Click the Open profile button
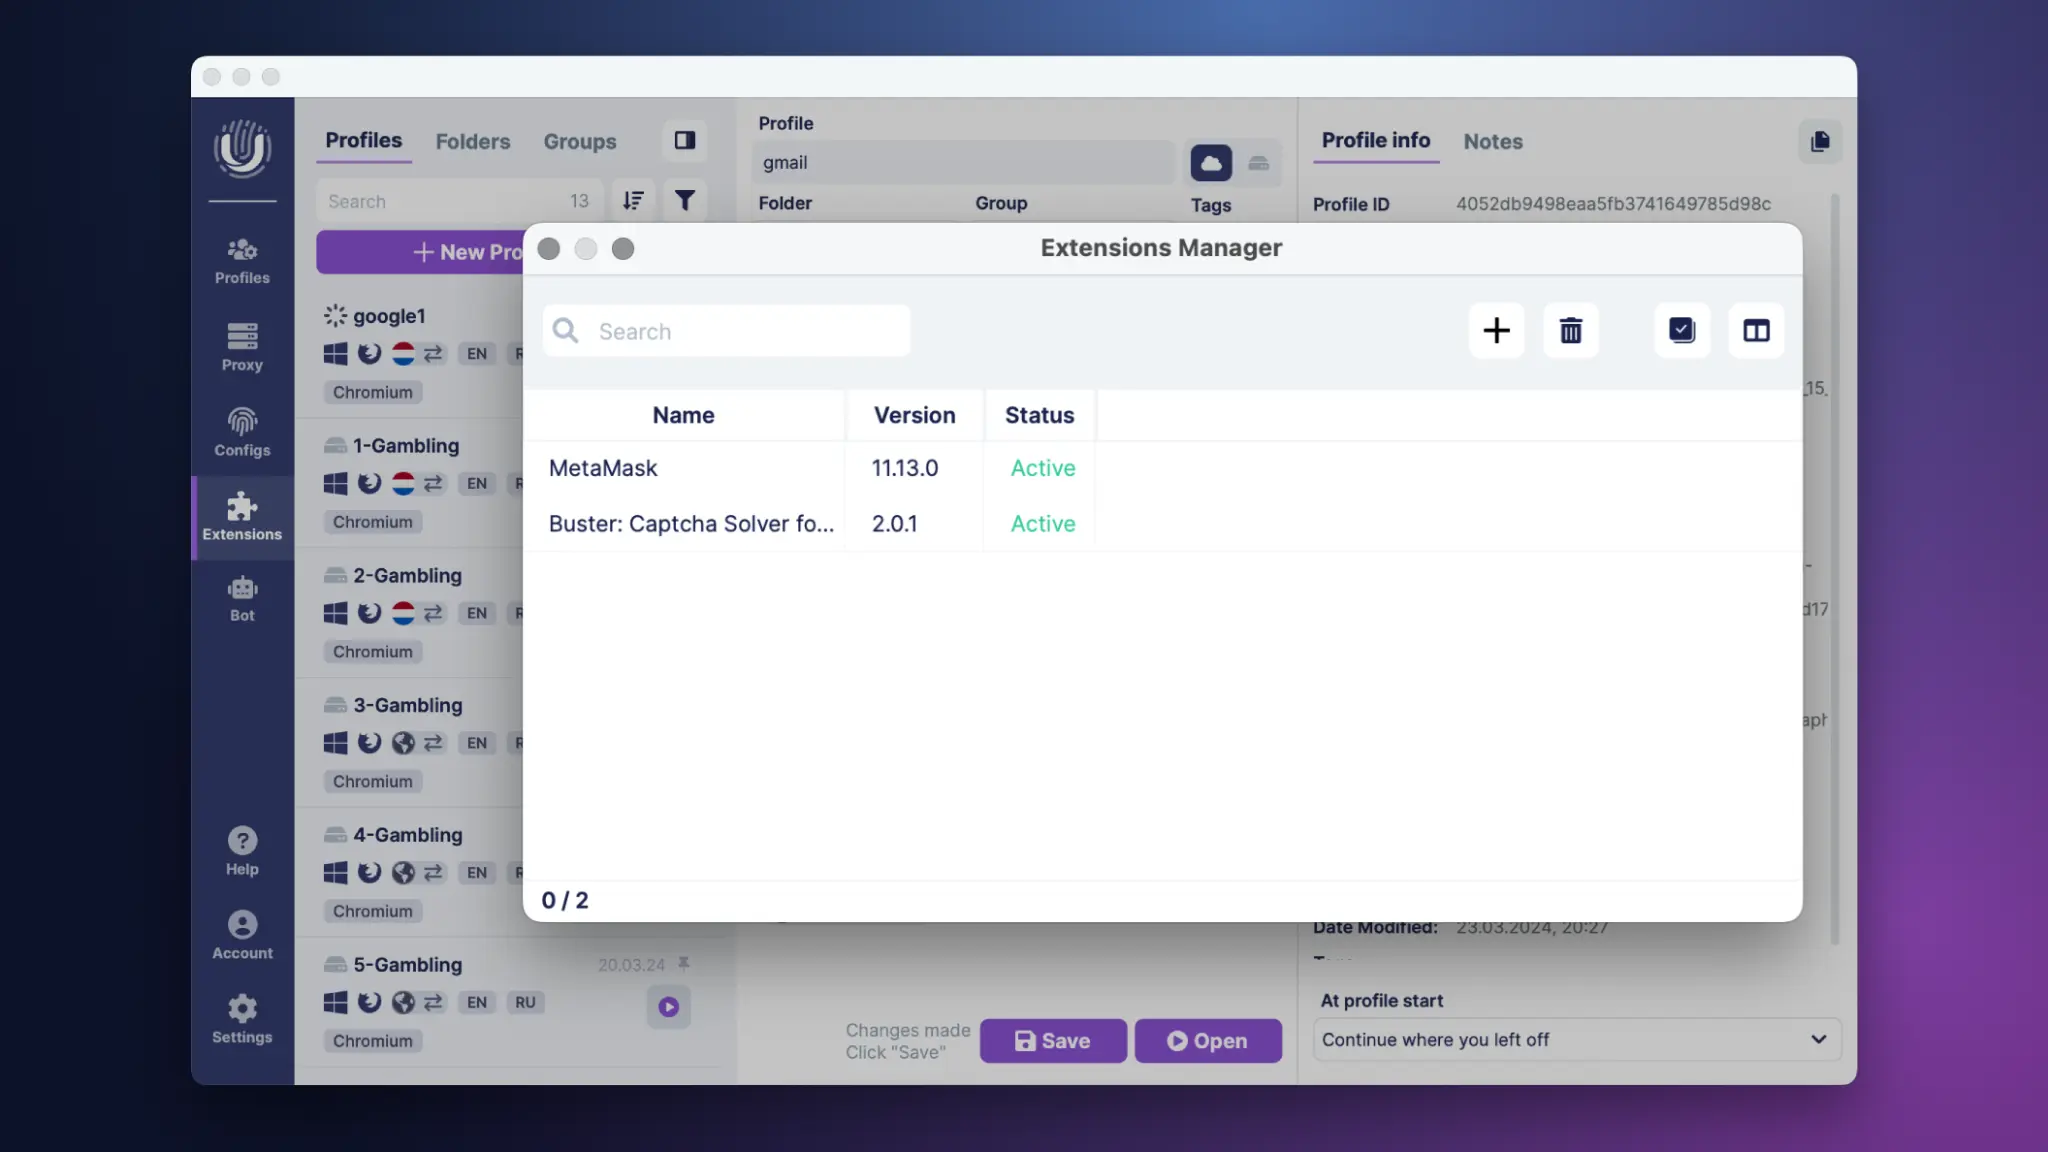Screen dimensions: 2048x1152 [x=1207, y=1040]
